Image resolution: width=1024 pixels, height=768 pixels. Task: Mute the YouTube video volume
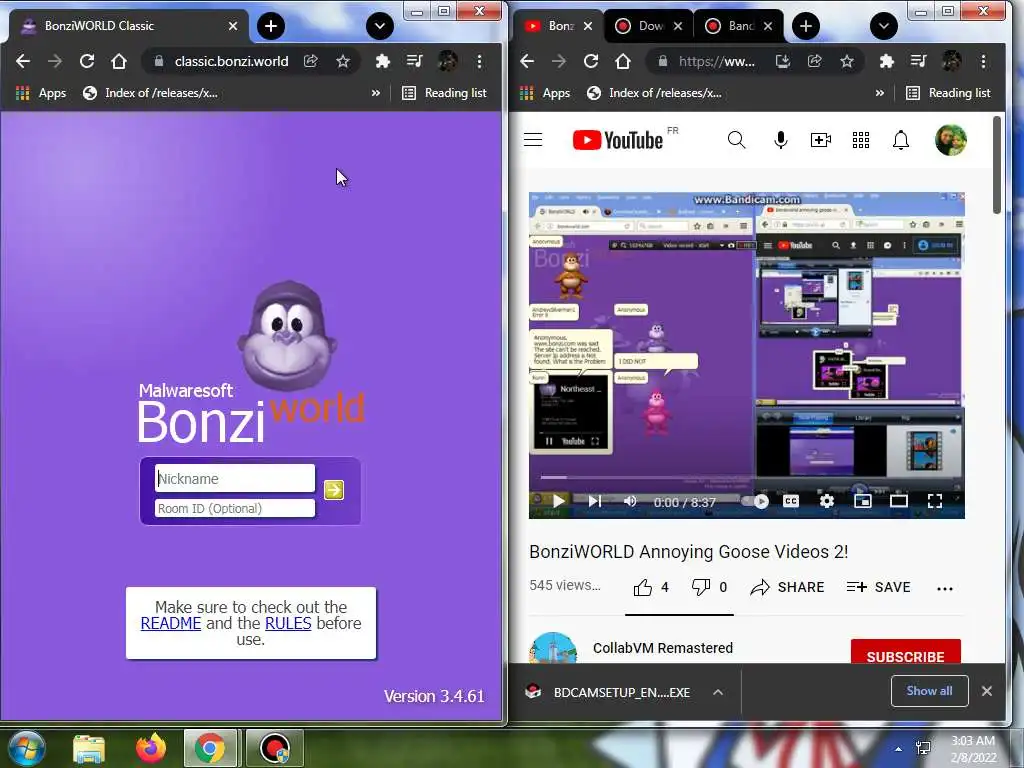point(630,501)
